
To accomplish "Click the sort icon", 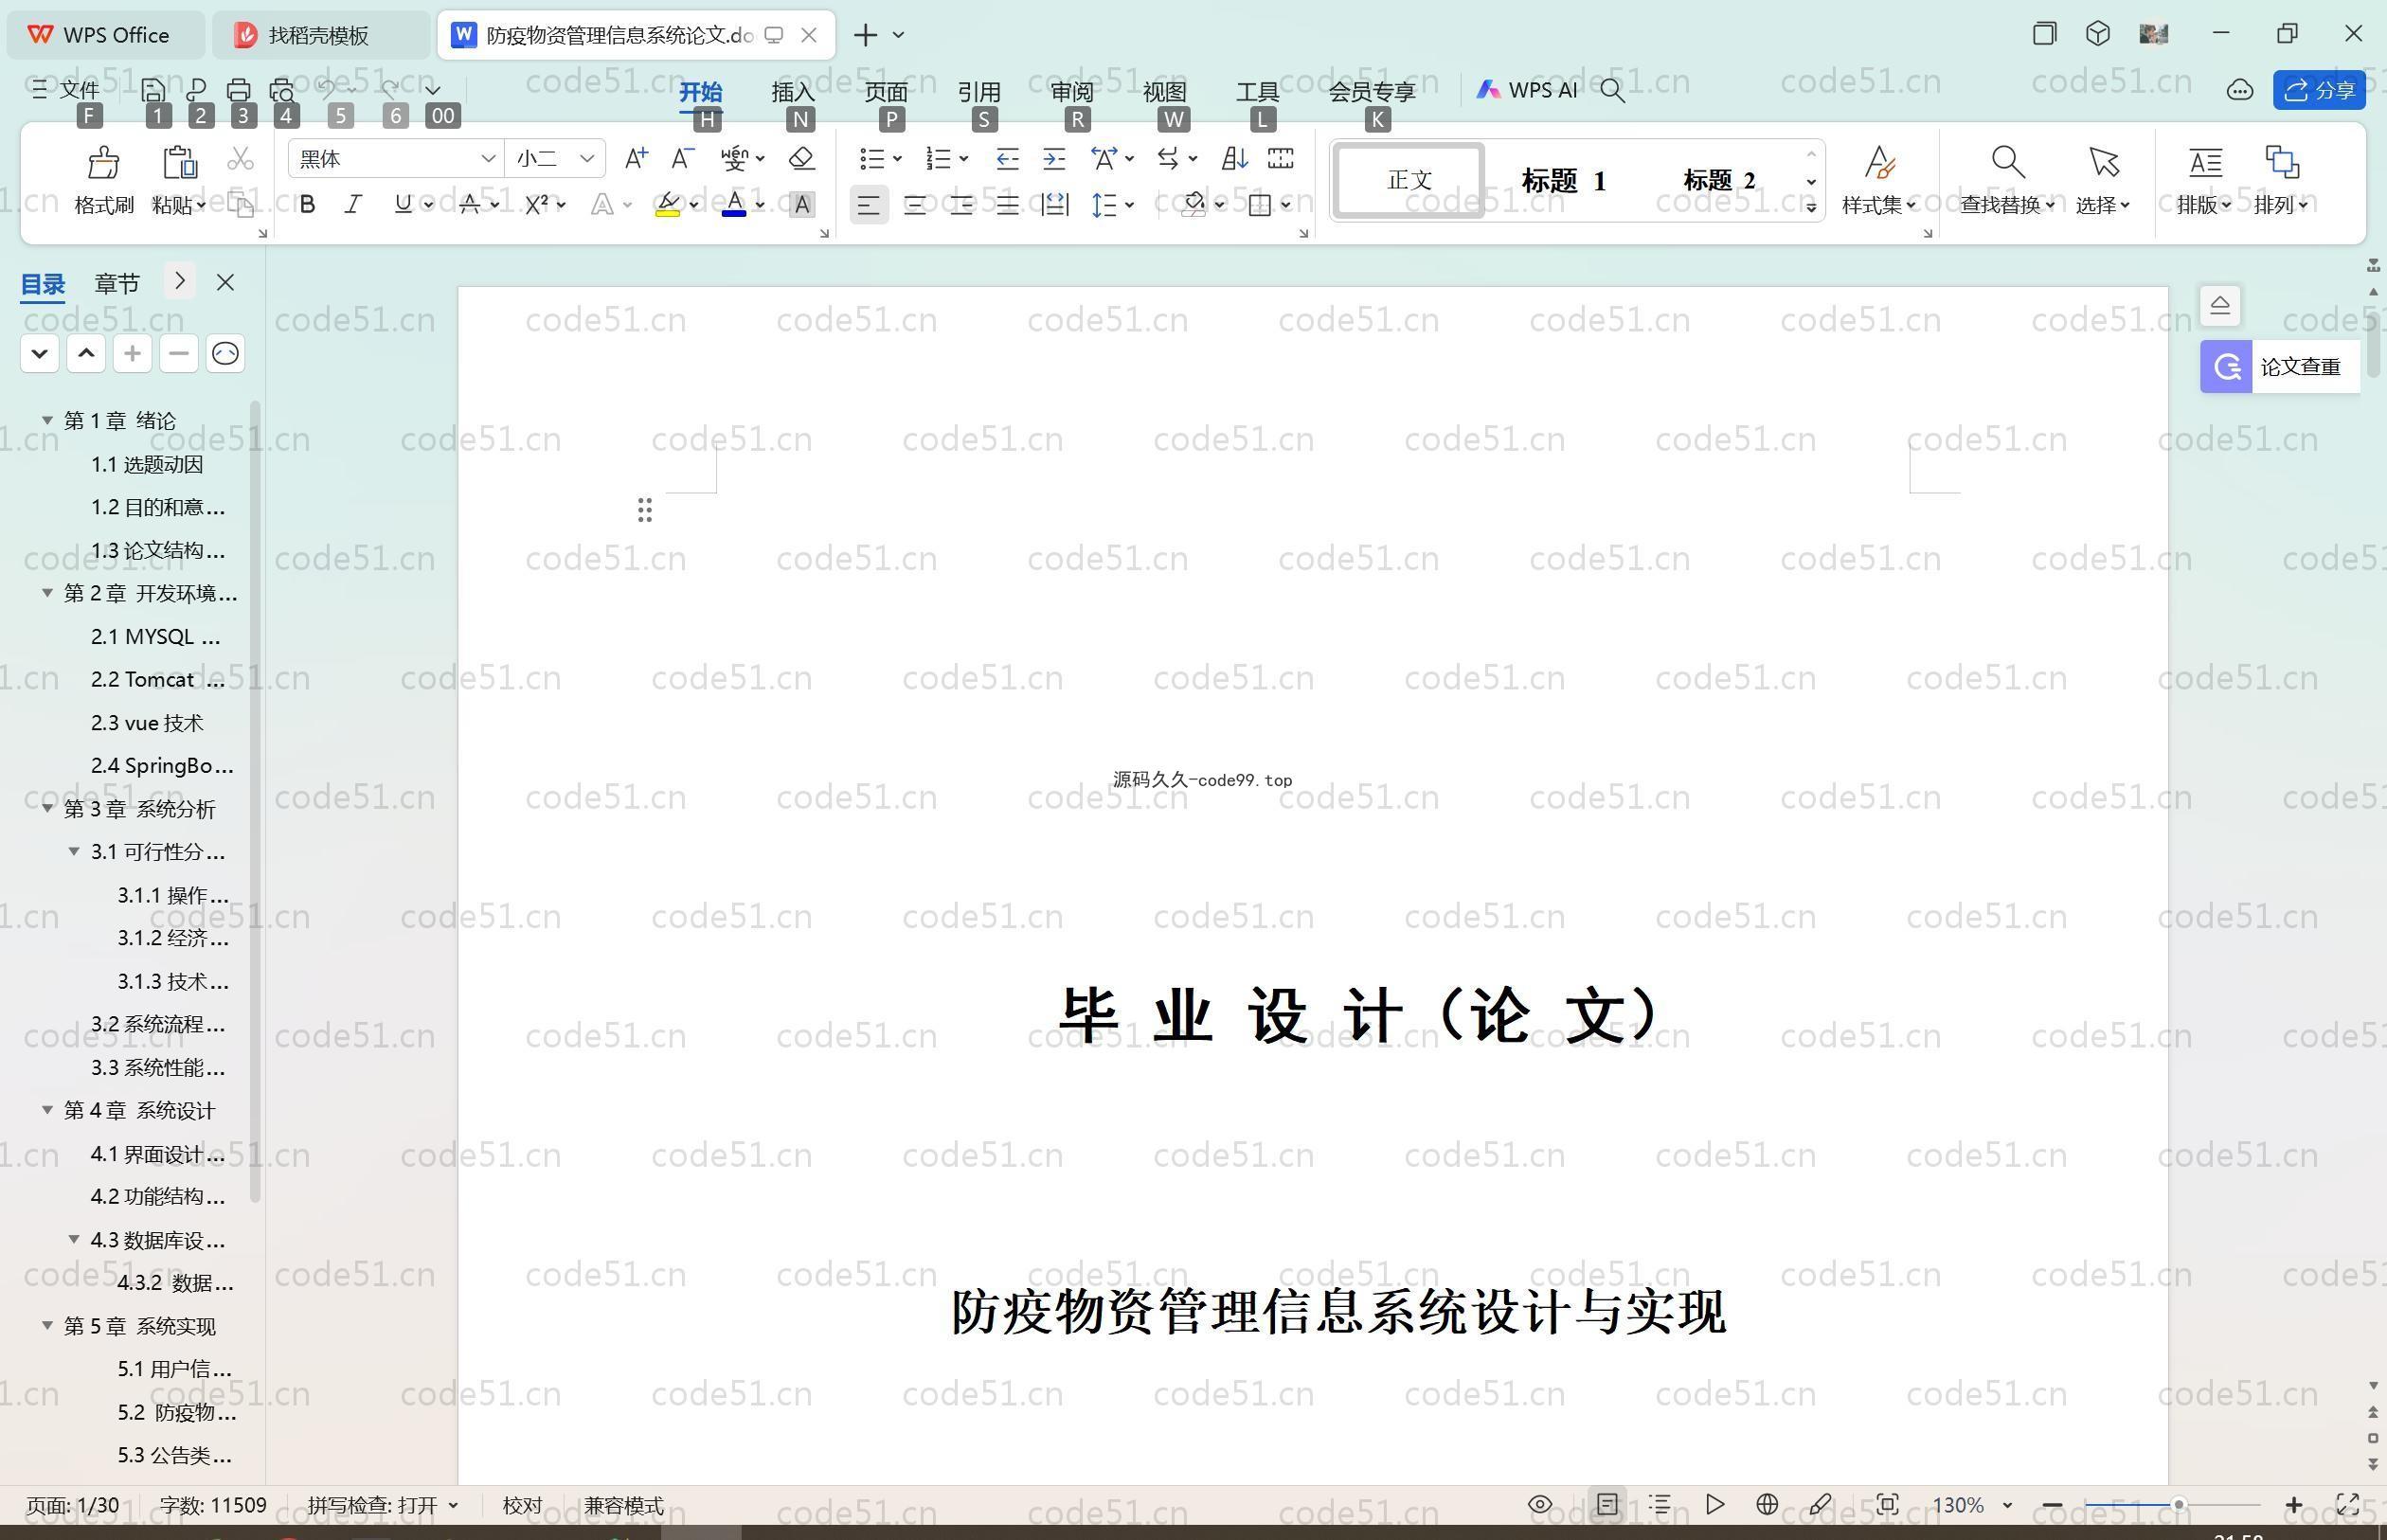I will (1234, 158).
